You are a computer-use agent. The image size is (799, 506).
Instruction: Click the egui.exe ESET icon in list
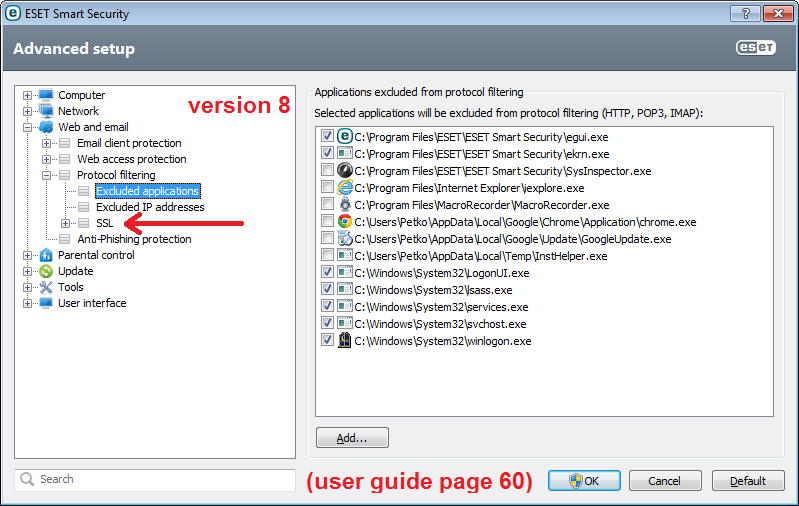[345, 136]
